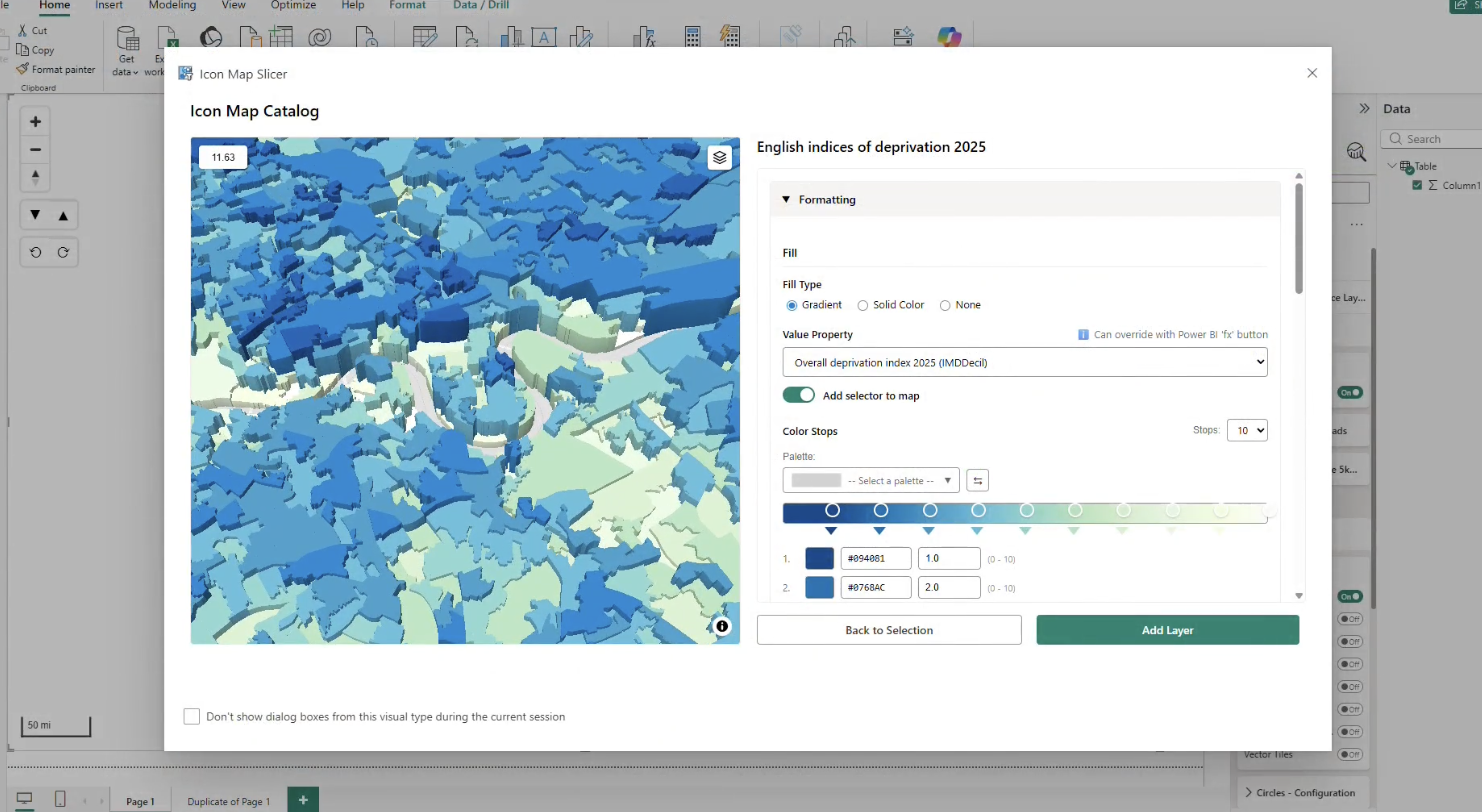
Task: Click the Add Layer button
Action: pyautogui.click(x=1167, y=630)
